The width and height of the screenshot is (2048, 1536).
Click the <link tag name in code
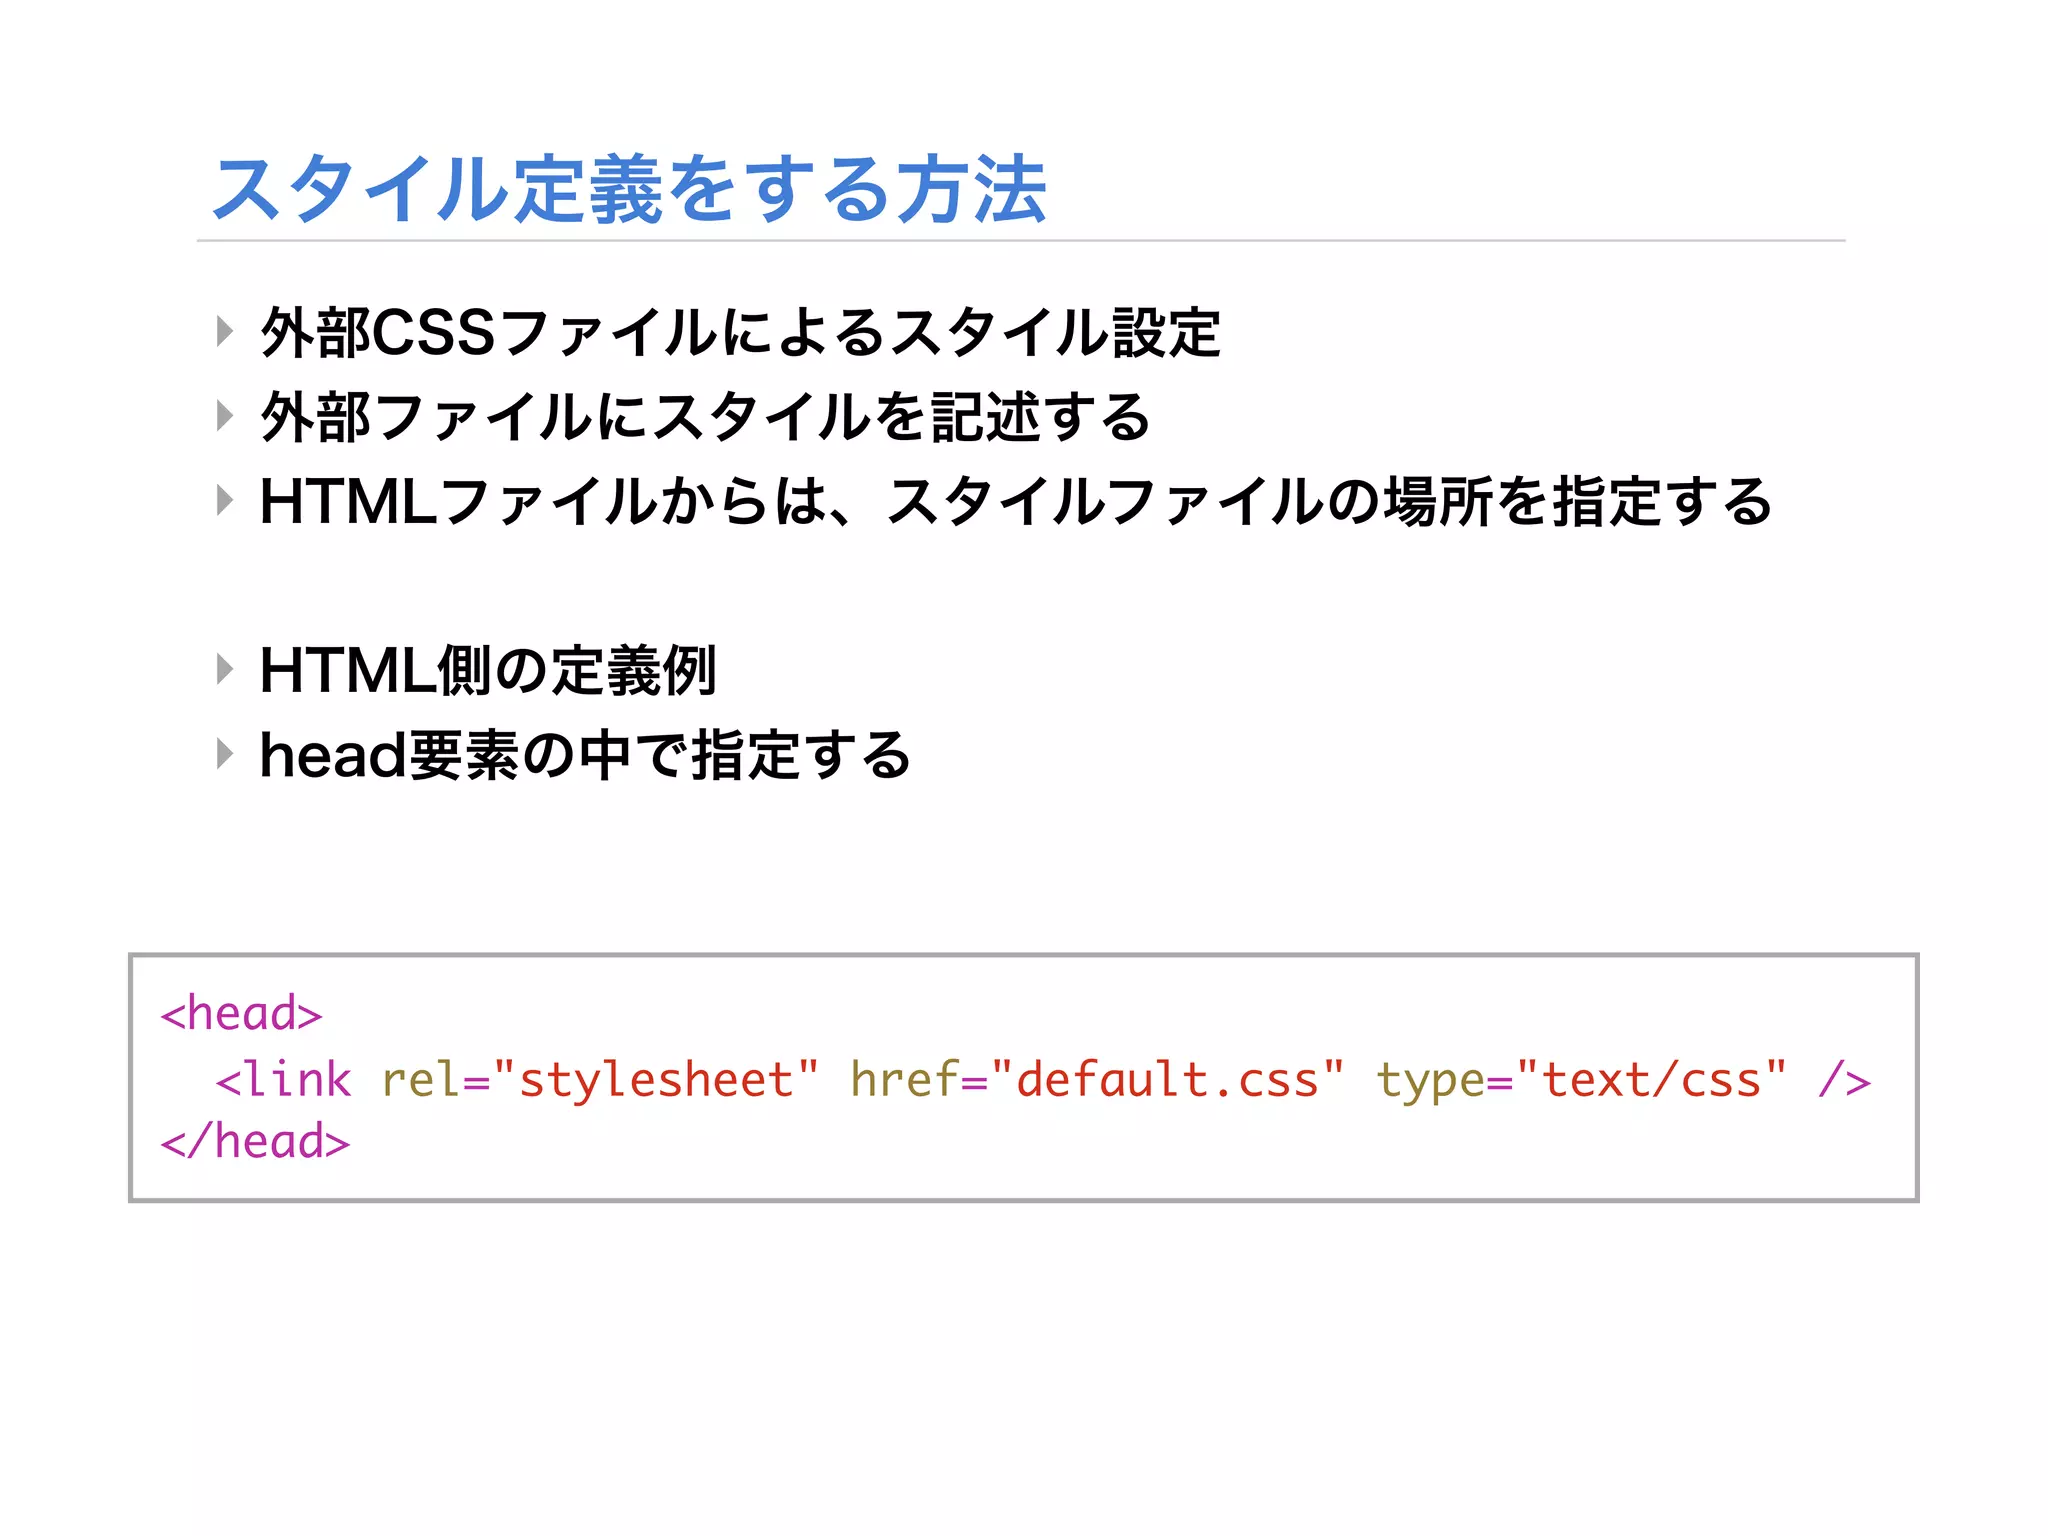284,1079
